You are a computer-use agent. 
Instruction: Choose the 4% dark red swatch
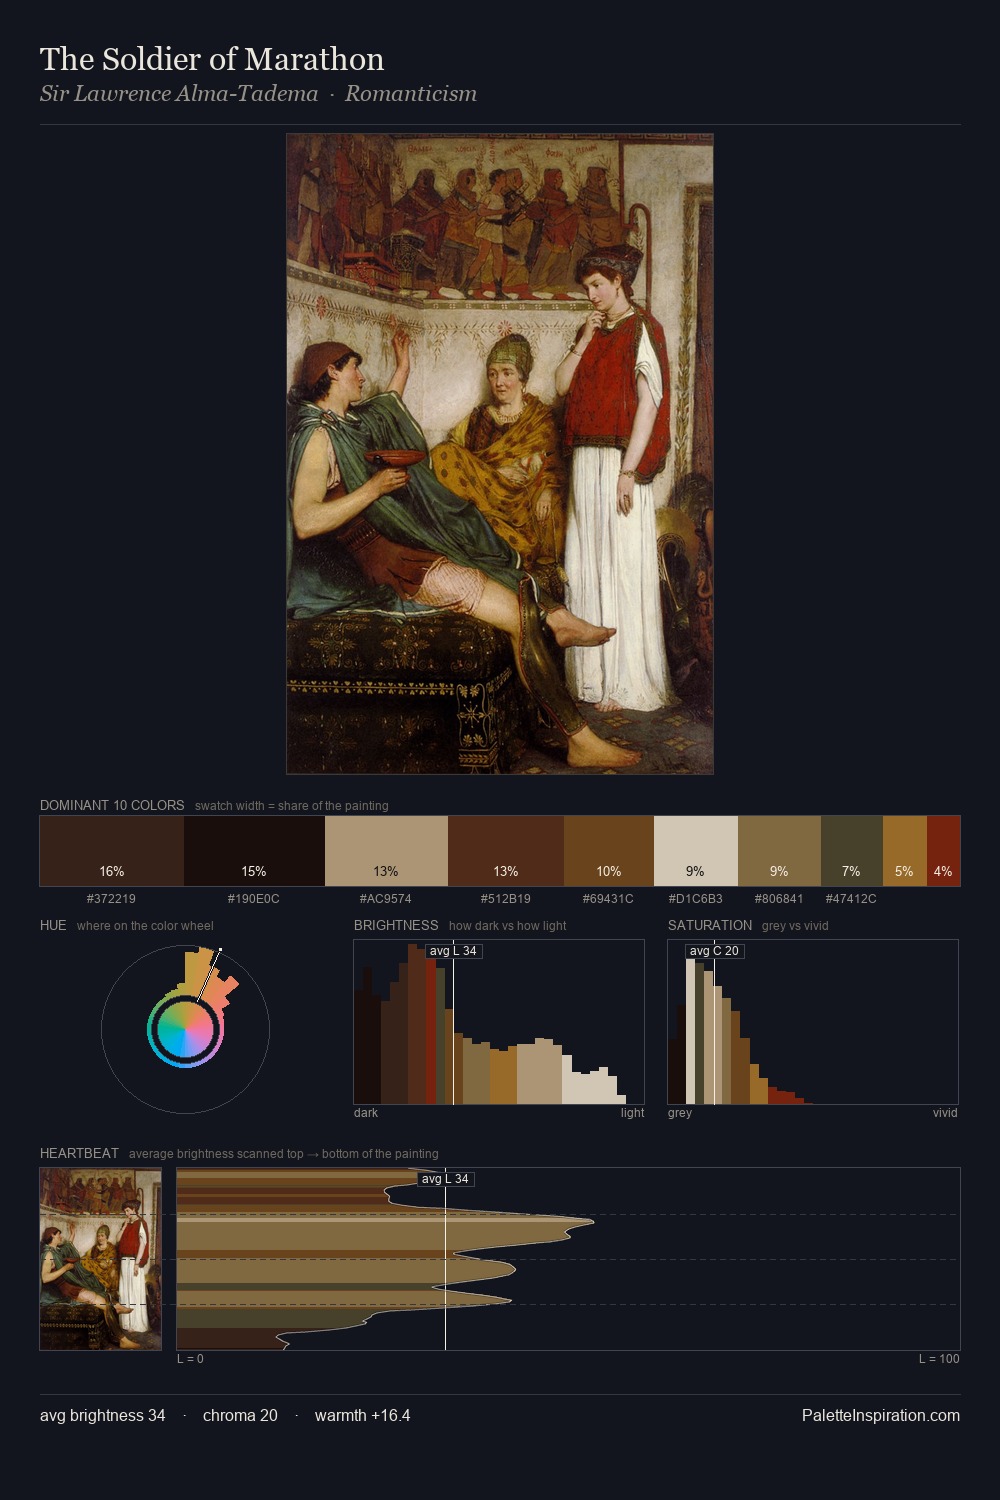point(943,851)
